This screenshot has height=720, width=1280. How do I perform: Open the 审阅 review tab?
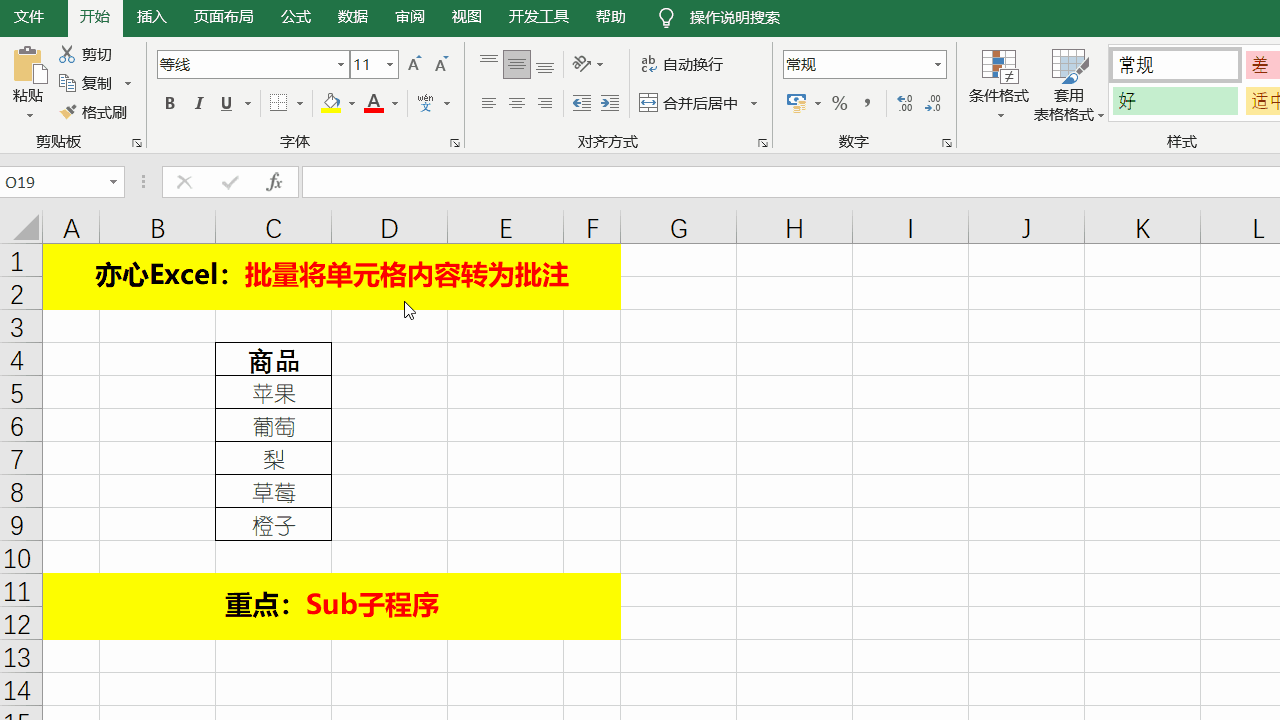coord(410,17)
